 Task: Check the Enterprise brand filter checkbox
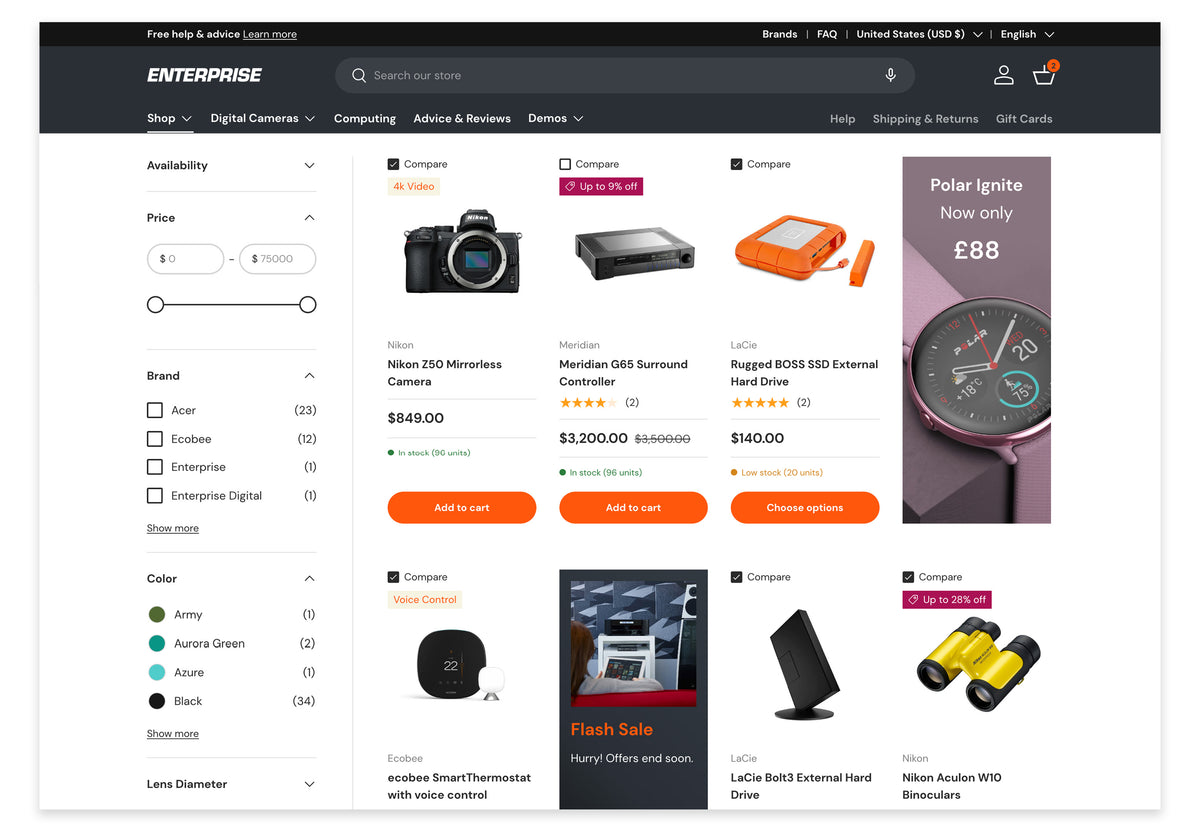tap(155, 467)
